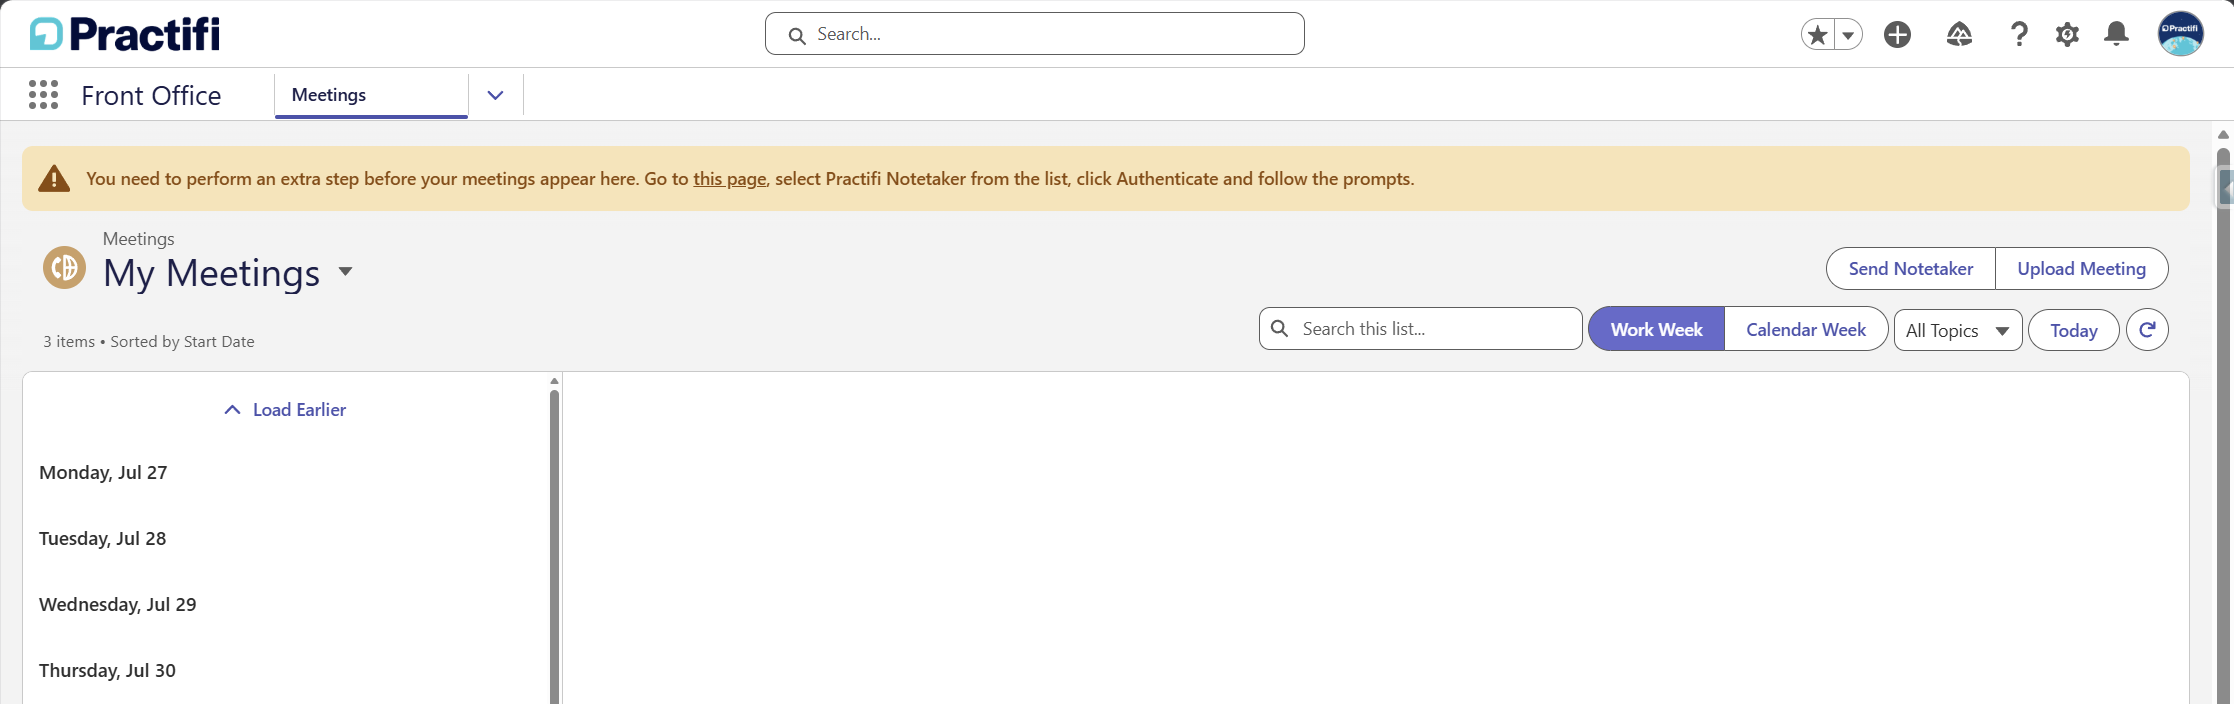This screenshot has height=704, width=2234.
Task: Expand the Meetings tab navigation chevron
Action: 495,95
